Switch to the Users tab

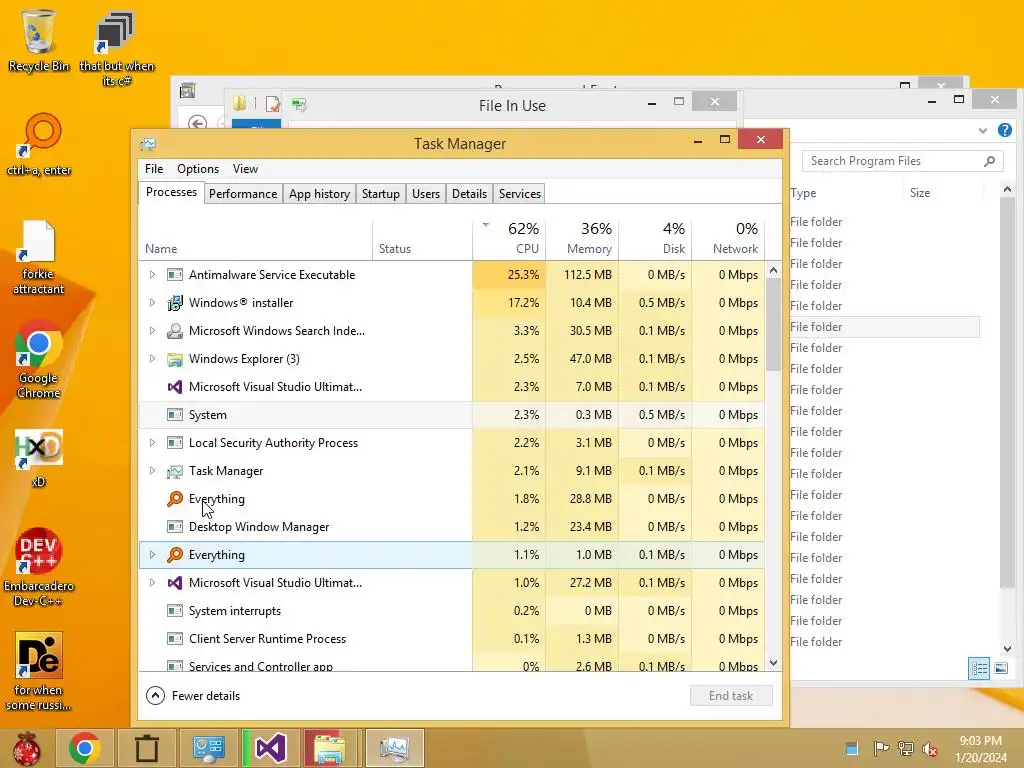tap(426, 194)
